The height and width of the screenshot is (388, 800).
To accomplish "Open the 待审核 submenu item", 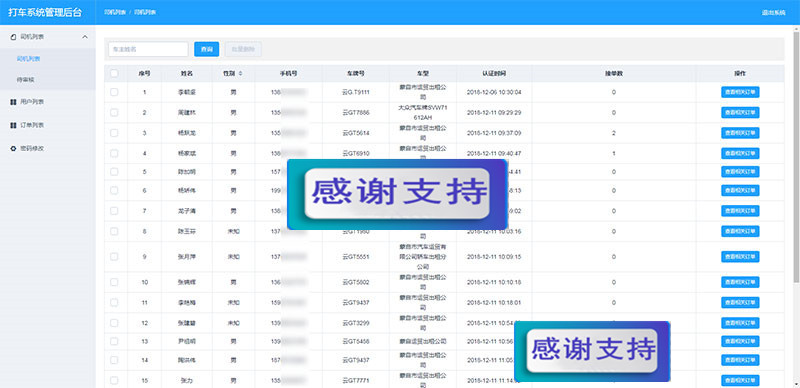I will tap(26, 80).
